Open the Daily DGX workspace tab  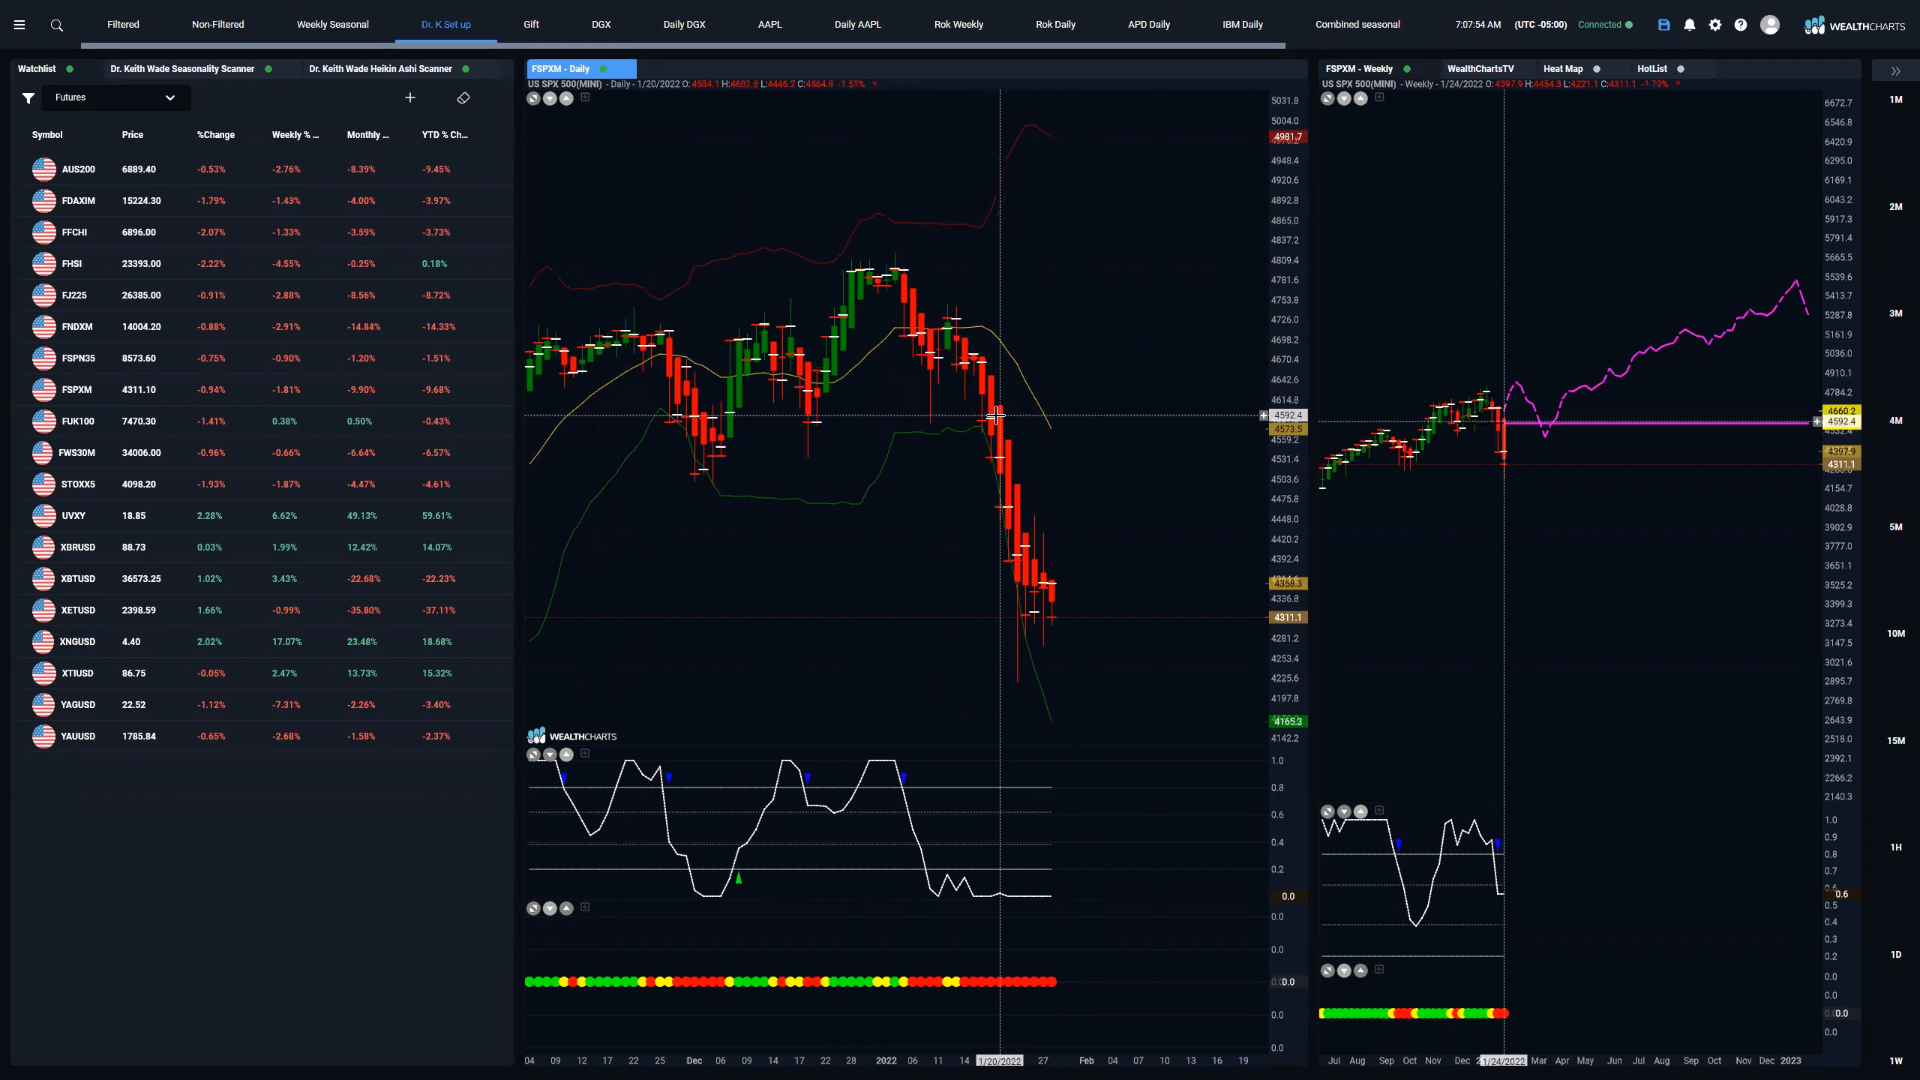684,25
